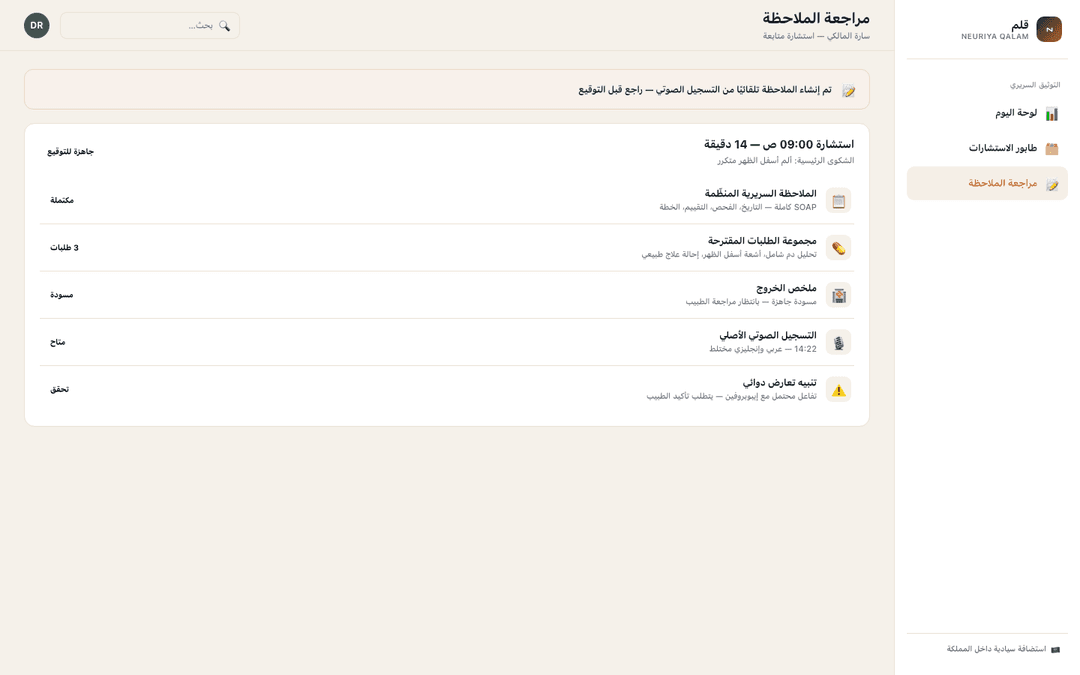The height and width of the screenshot is (675, 1080).
Task: Click the flag icon in the sidebar footer
Action: click(1055, 650)
